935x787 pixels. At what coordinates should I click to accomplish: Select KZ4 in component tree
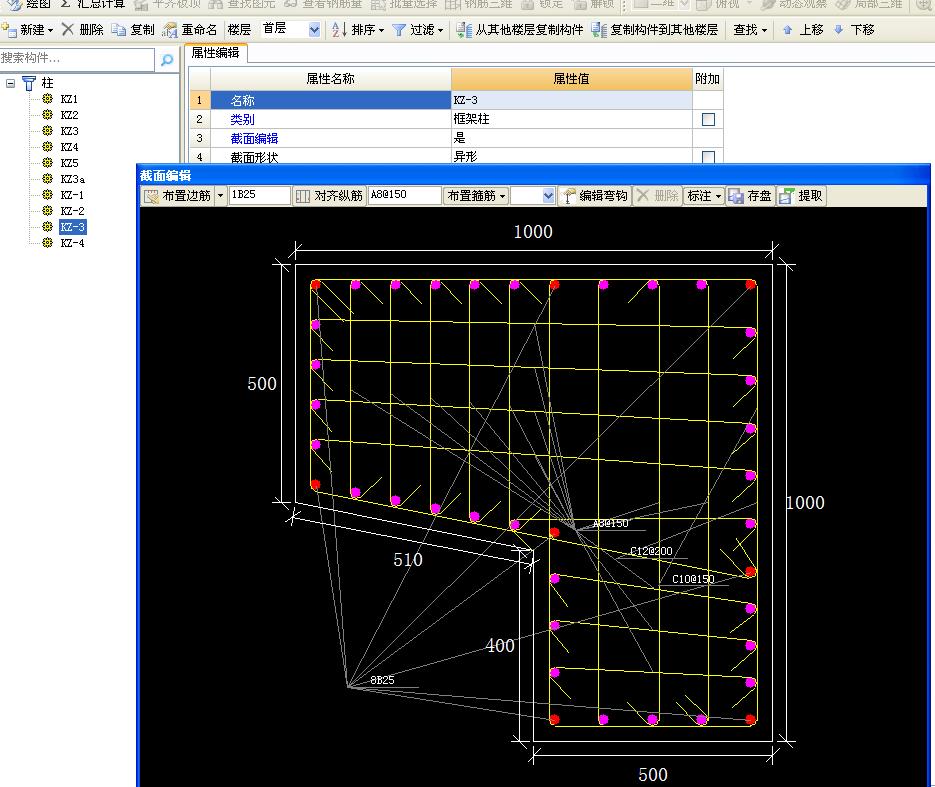[69, 147]
